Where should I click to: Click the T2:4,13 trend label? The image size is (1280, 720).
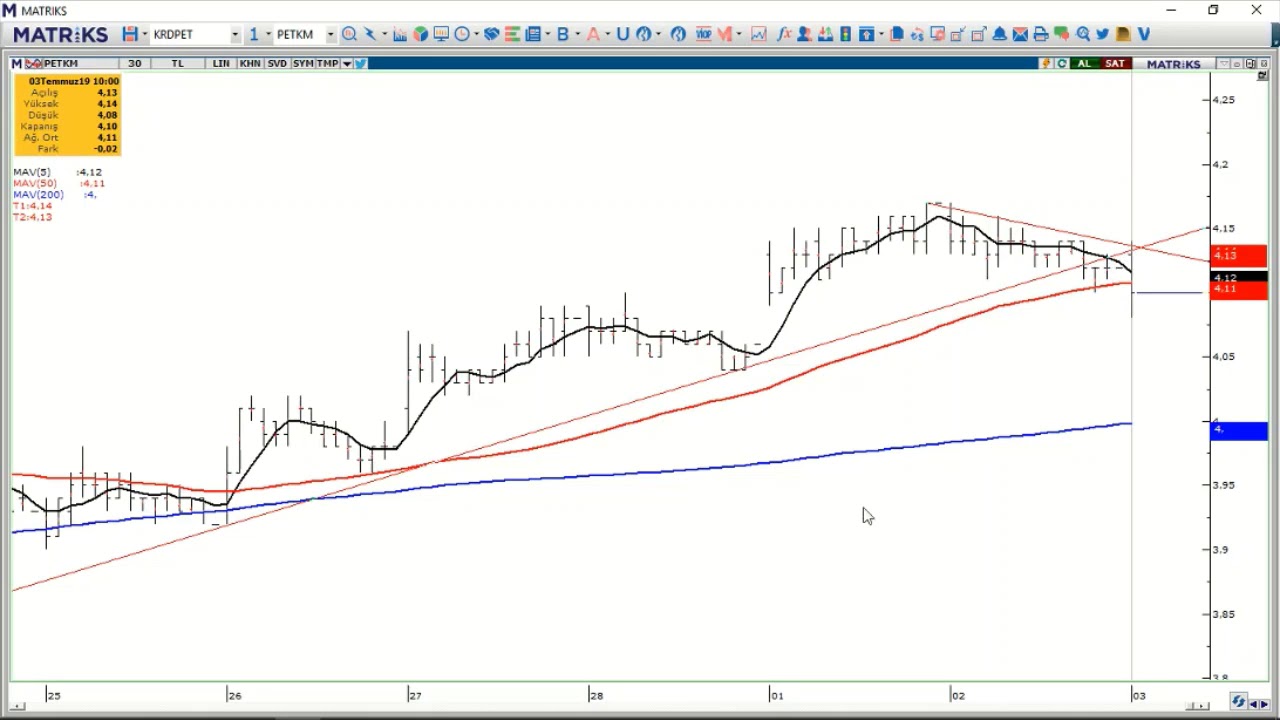tap(32, 216)
